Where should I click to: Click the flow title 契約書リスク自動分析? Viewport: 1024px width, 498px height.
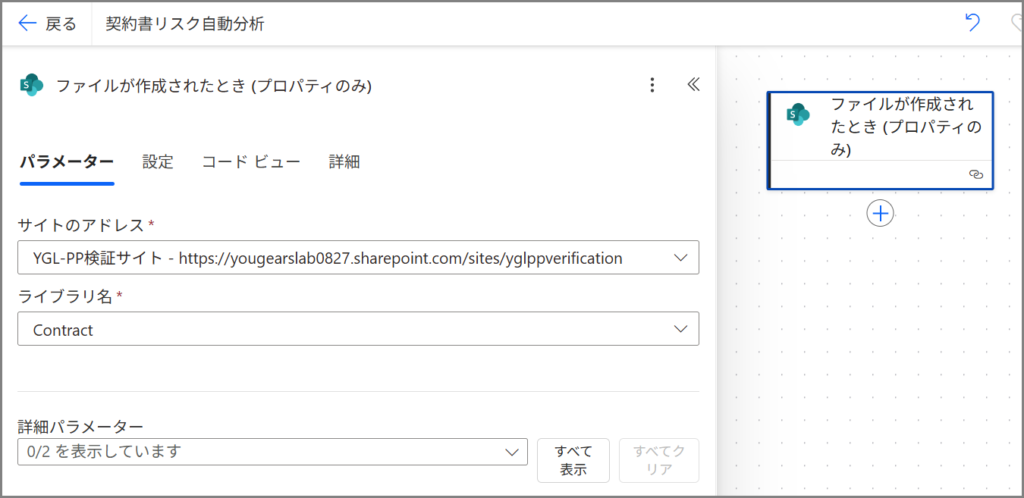click(x=186, y=24)
